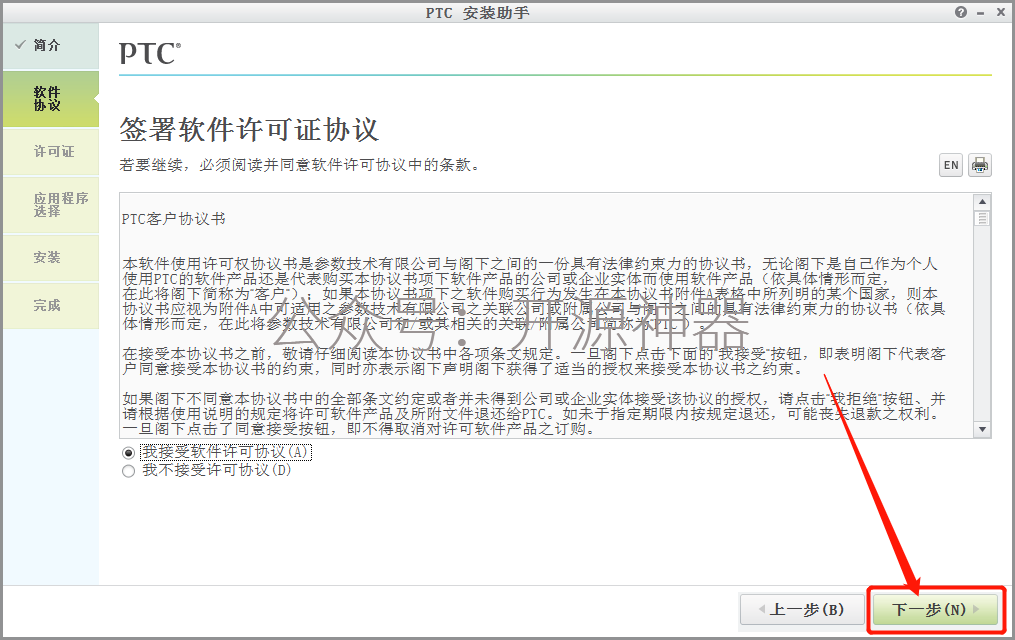The image size is (1015, 640).
Task: Open the help question mark icon
Action: (x=961, y=12)
